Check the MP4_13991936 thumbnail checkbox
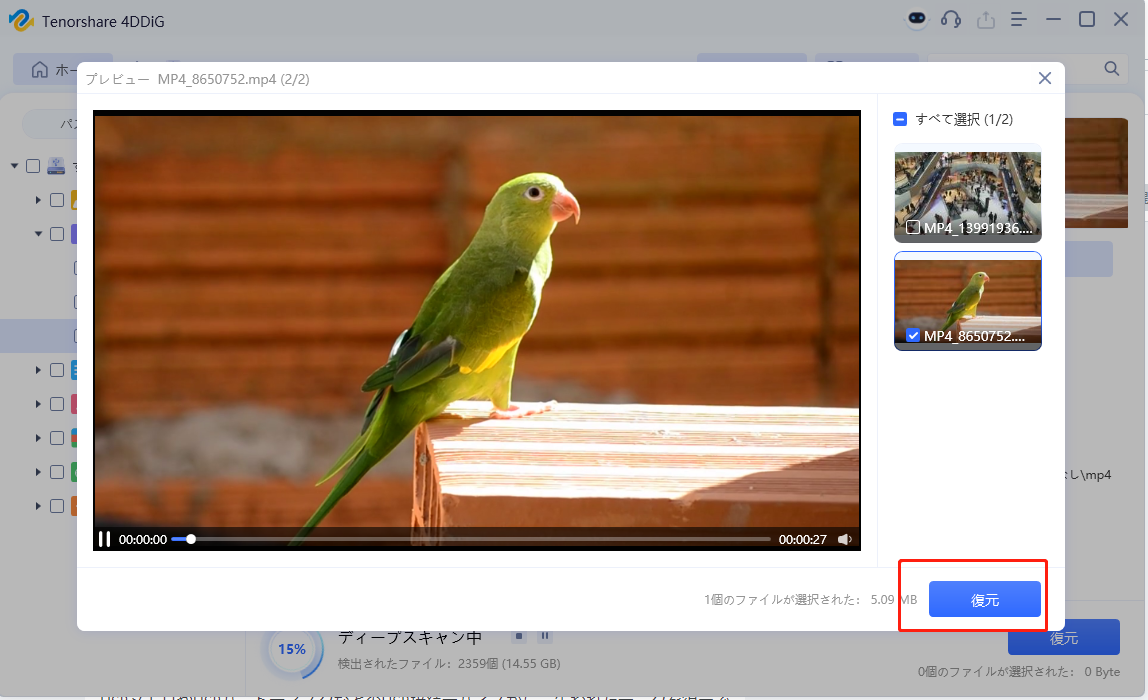The width and height of the screenshot is (1148, 700). coord(912,227)
